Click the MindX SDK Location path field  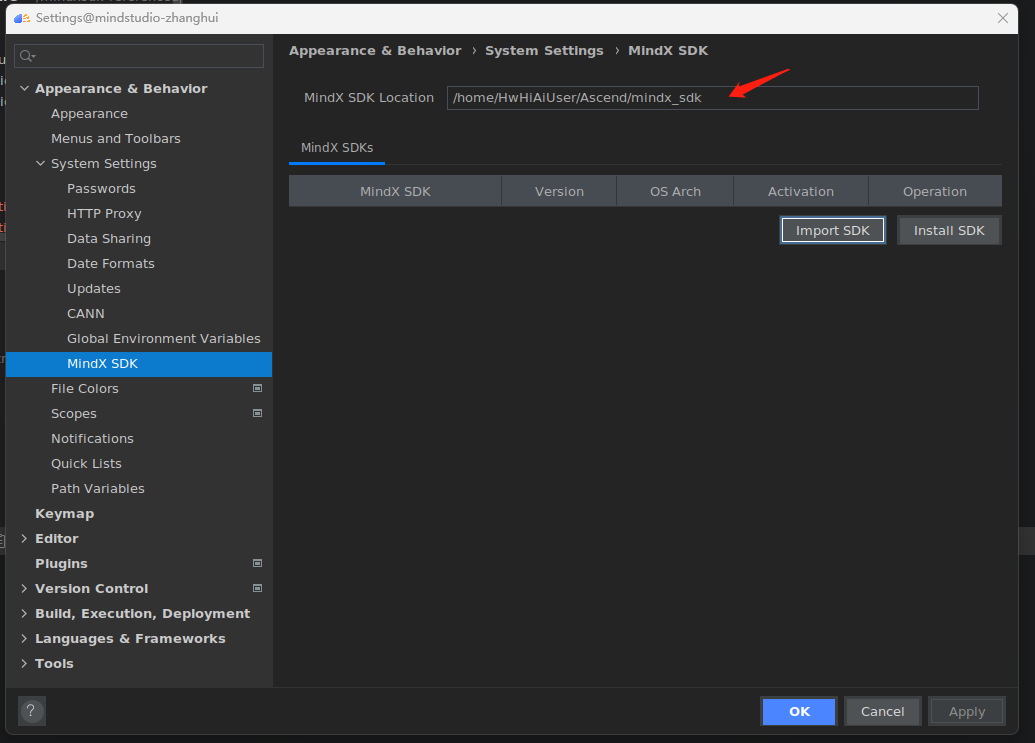click(x=712, y=98)
